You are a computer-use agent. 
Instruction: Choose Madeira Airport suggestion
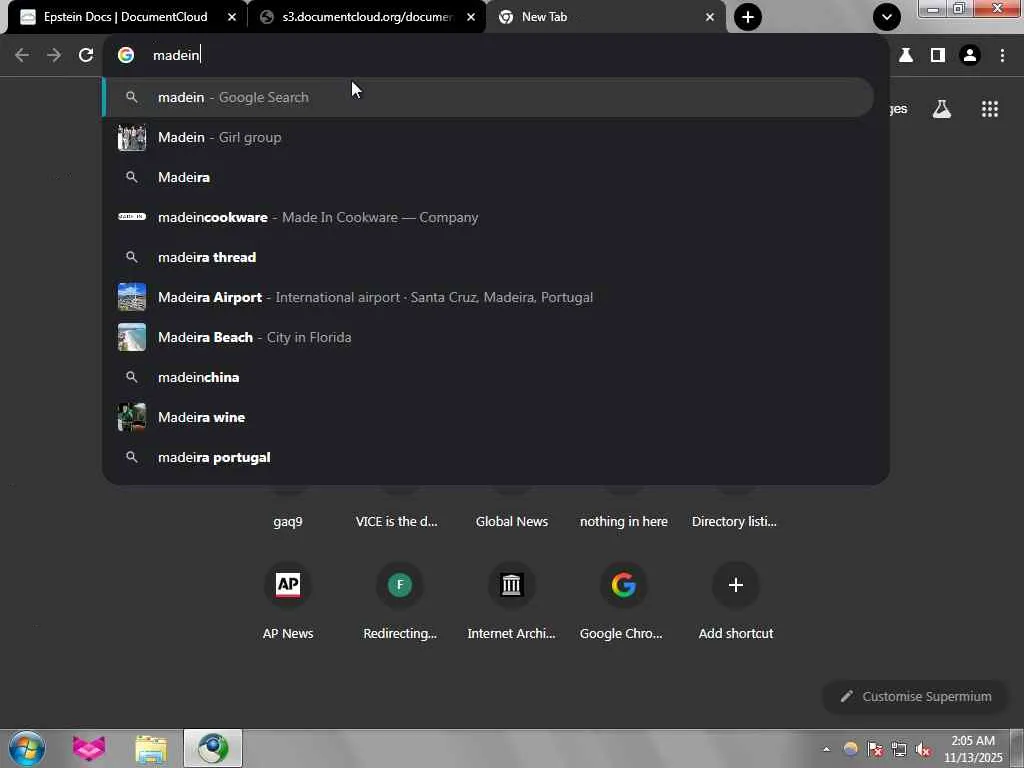point(488,297)
